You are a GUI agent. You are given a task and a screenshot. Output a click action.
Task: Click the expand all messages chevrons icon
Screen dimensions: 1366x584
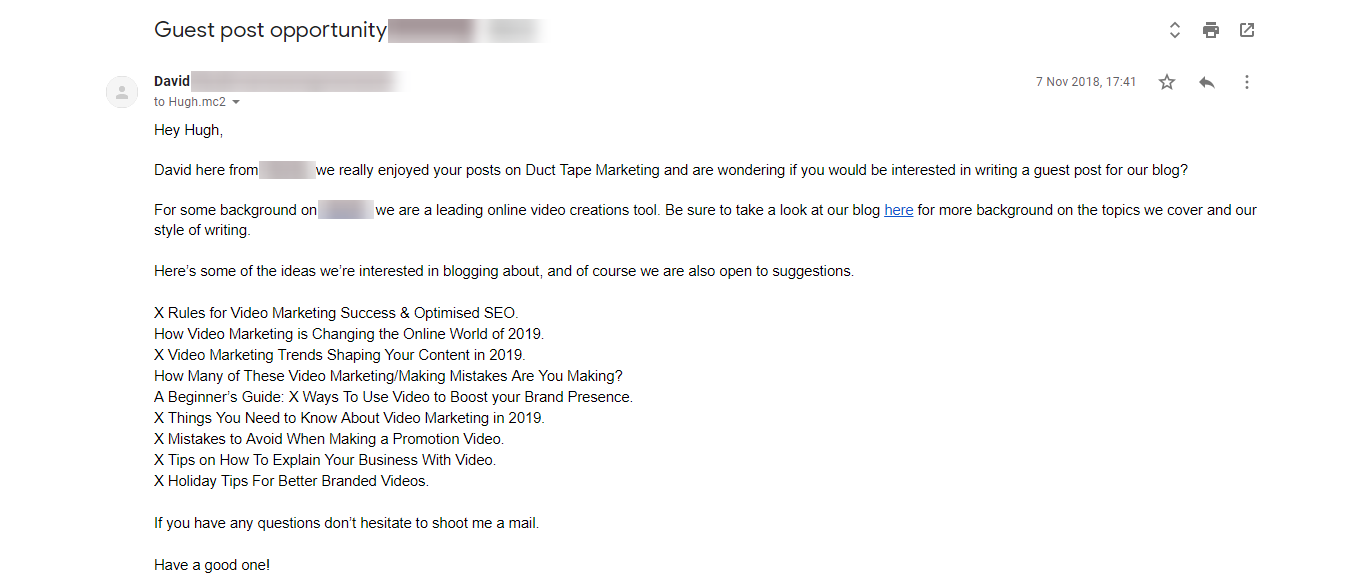click(x=1175, y=30)
